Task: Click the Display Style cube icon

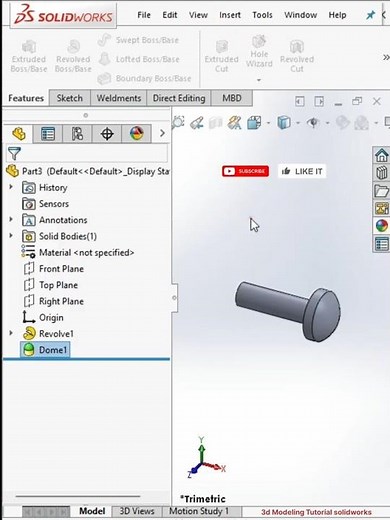Action: pyautogui.click(x=284, y=123)
